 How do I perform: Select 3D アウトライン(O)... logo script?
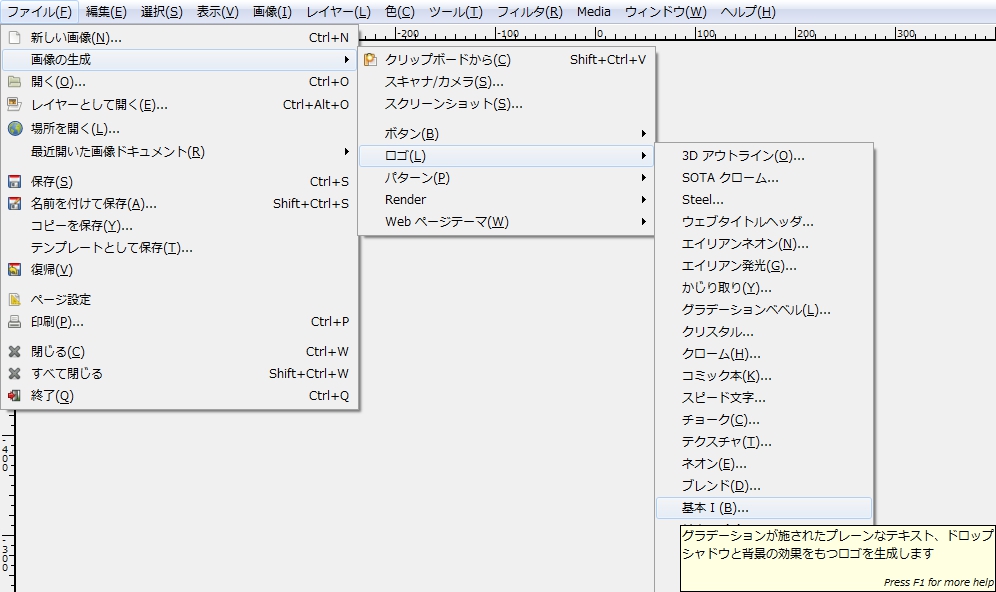click(764, 156)
